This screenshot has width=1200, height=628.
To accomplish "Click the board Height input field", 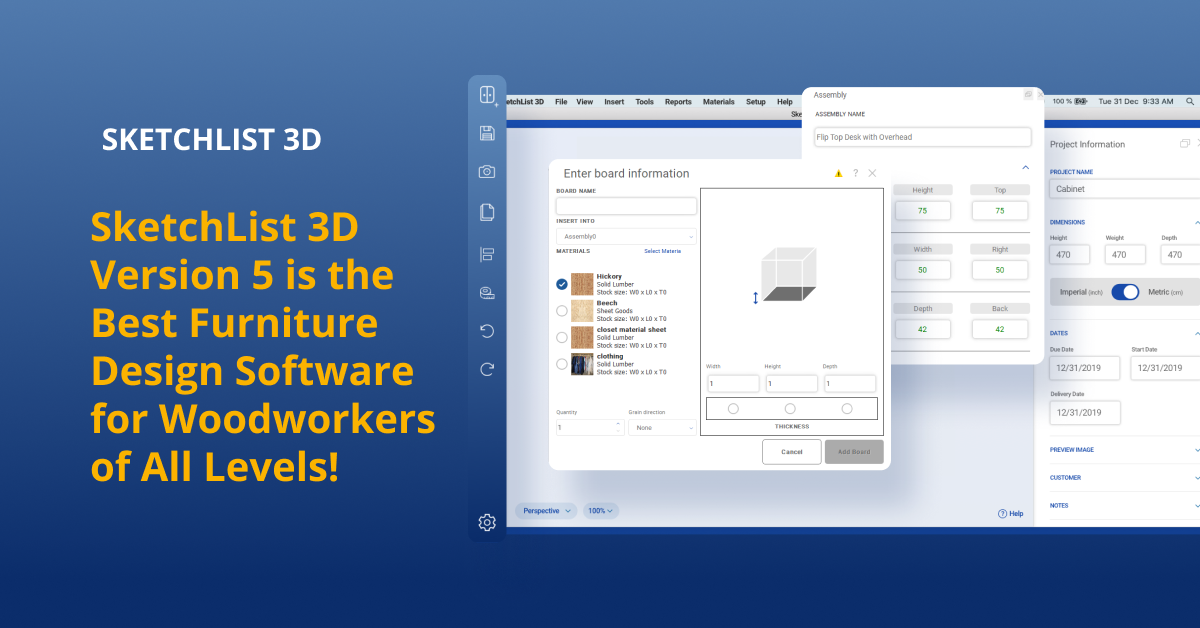I will [x=792, y=383].
